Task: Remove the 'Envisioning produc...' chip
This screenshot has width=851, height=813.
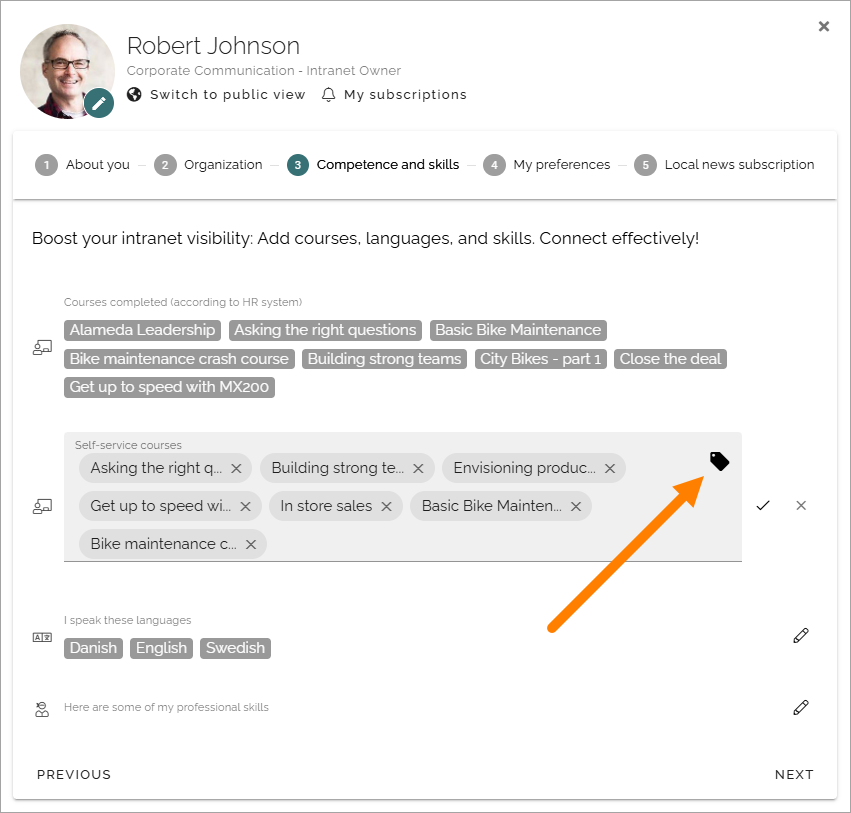Action: 610,468
